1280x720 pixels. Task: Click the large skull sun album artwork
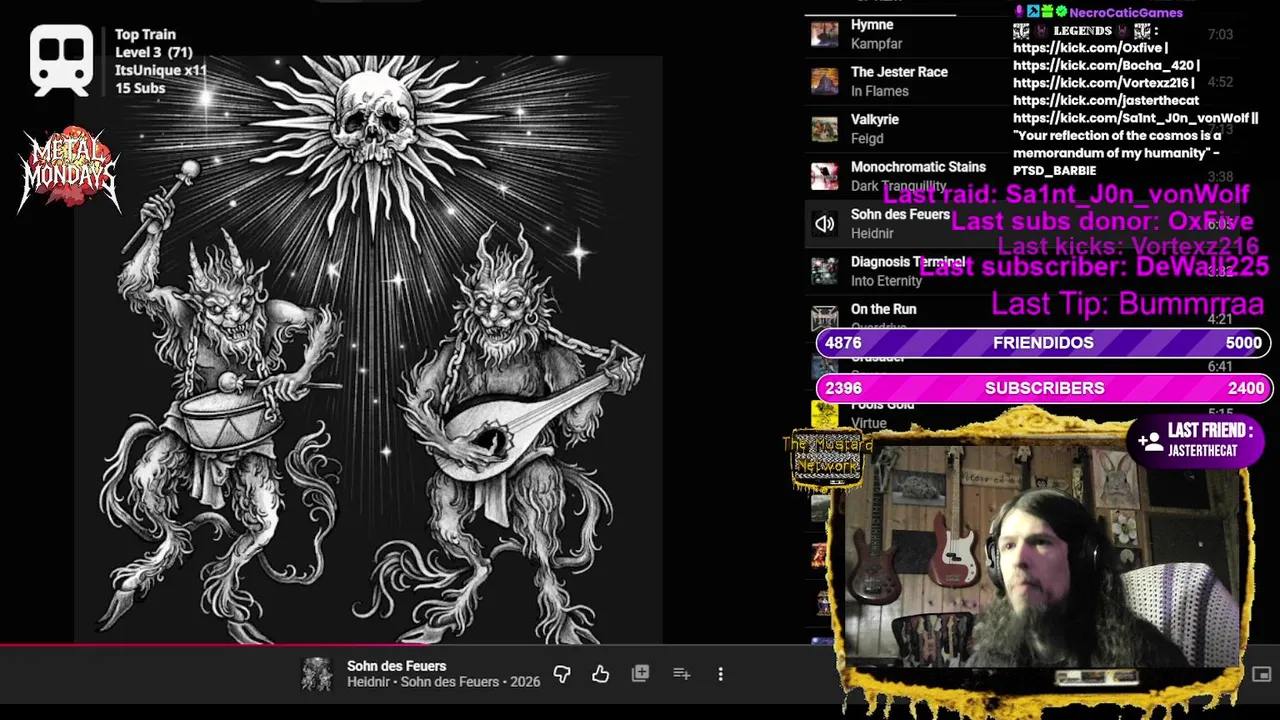(368, 350)
